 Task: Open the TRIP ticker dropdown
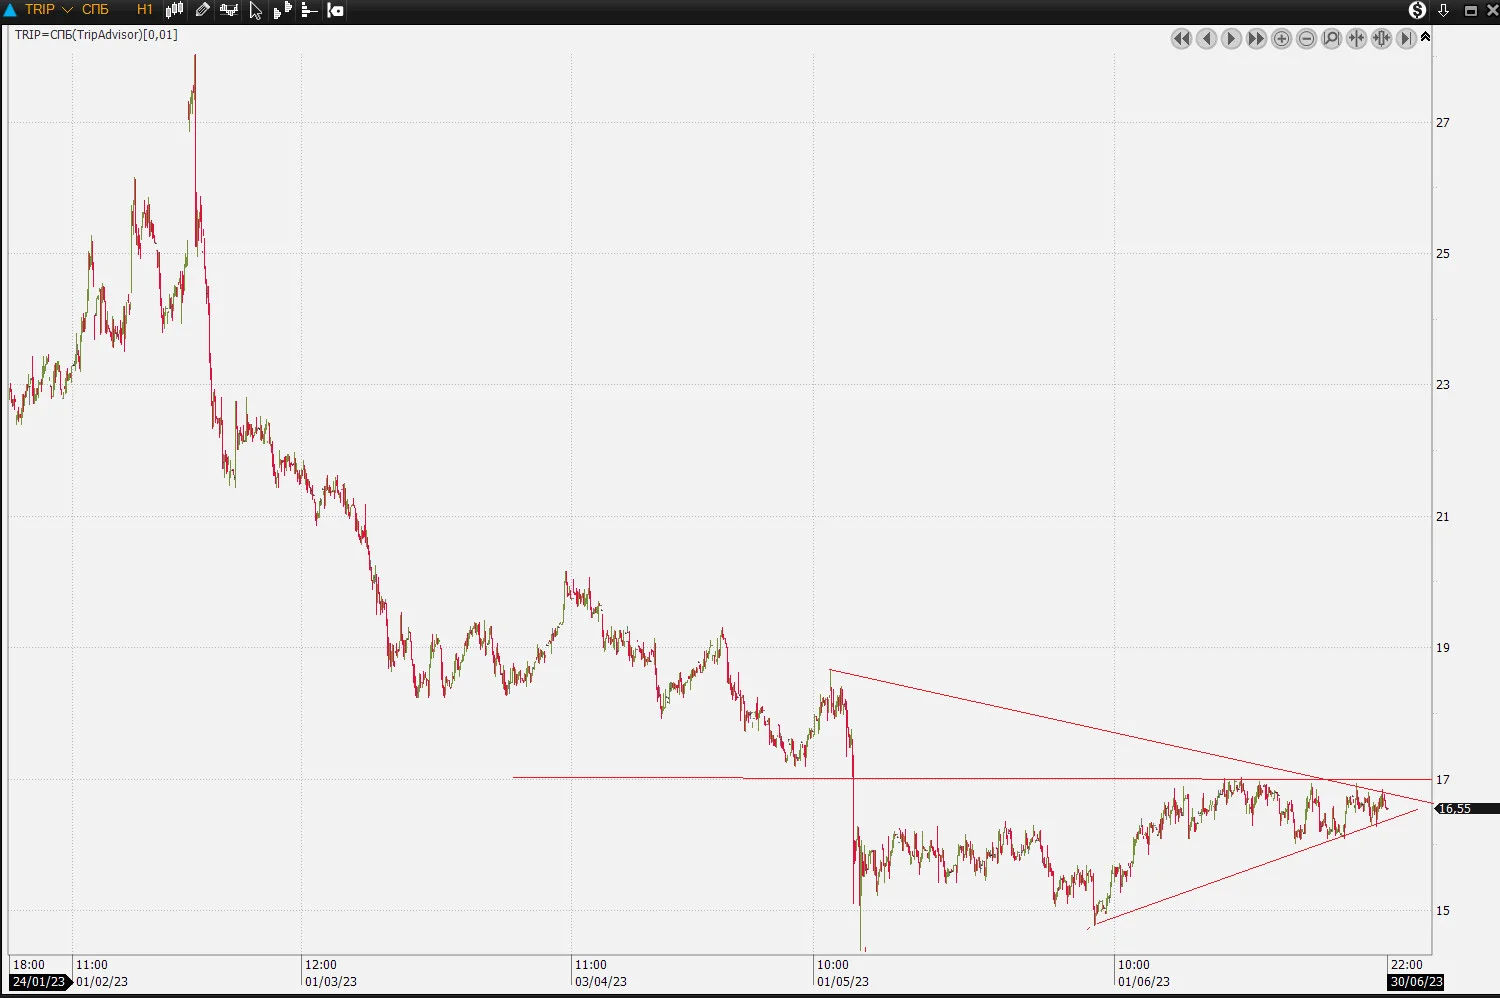(x=67, y=10)
